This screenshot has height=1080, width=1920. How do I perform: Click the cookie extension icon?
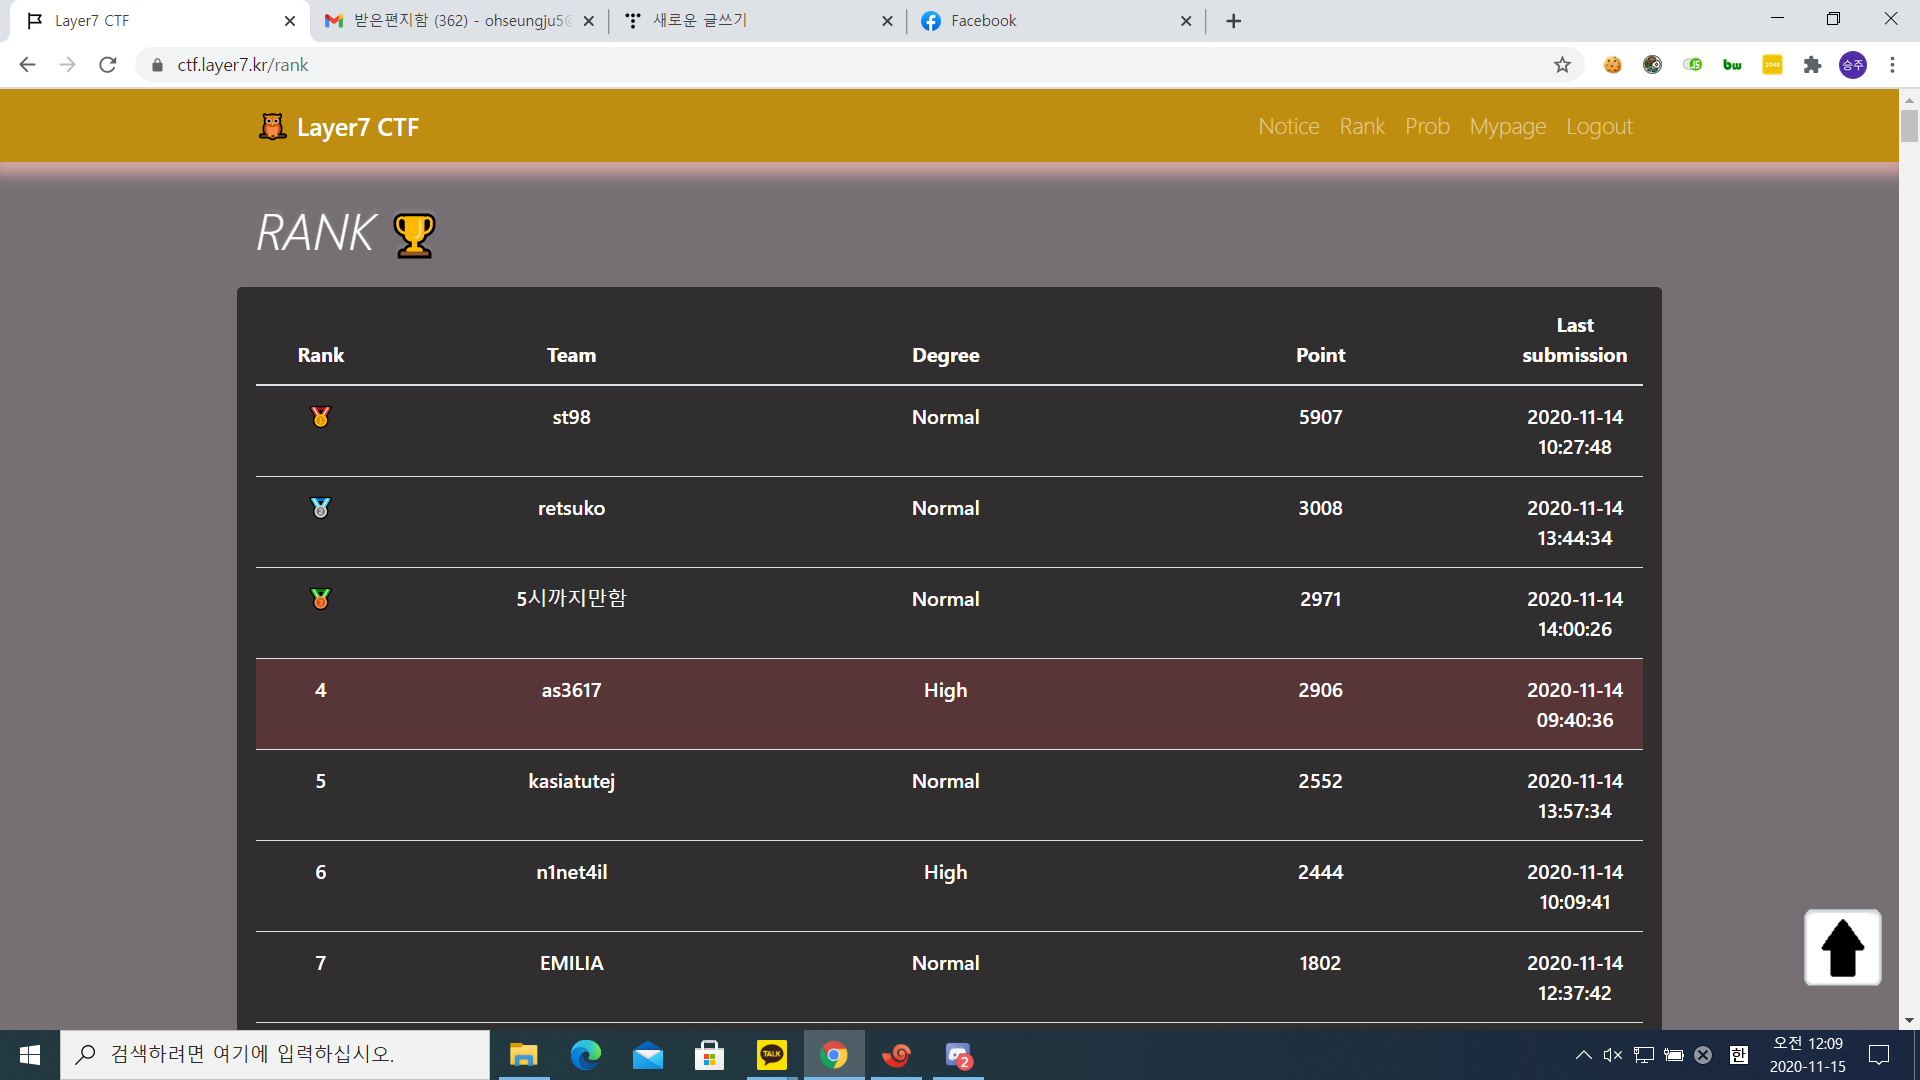click(1612, 65)
